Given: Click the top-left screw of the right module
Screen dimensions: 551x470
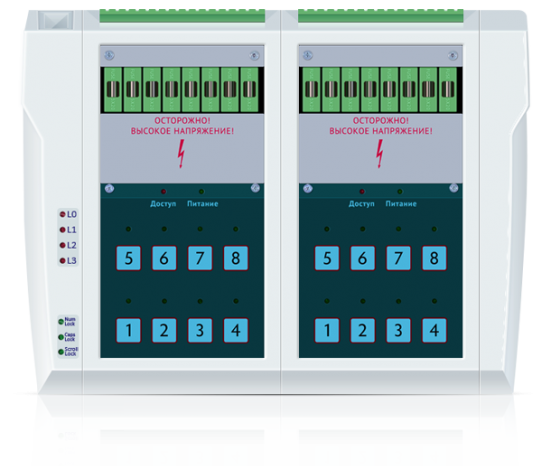Looking at the screenshot, I should 307,55.
